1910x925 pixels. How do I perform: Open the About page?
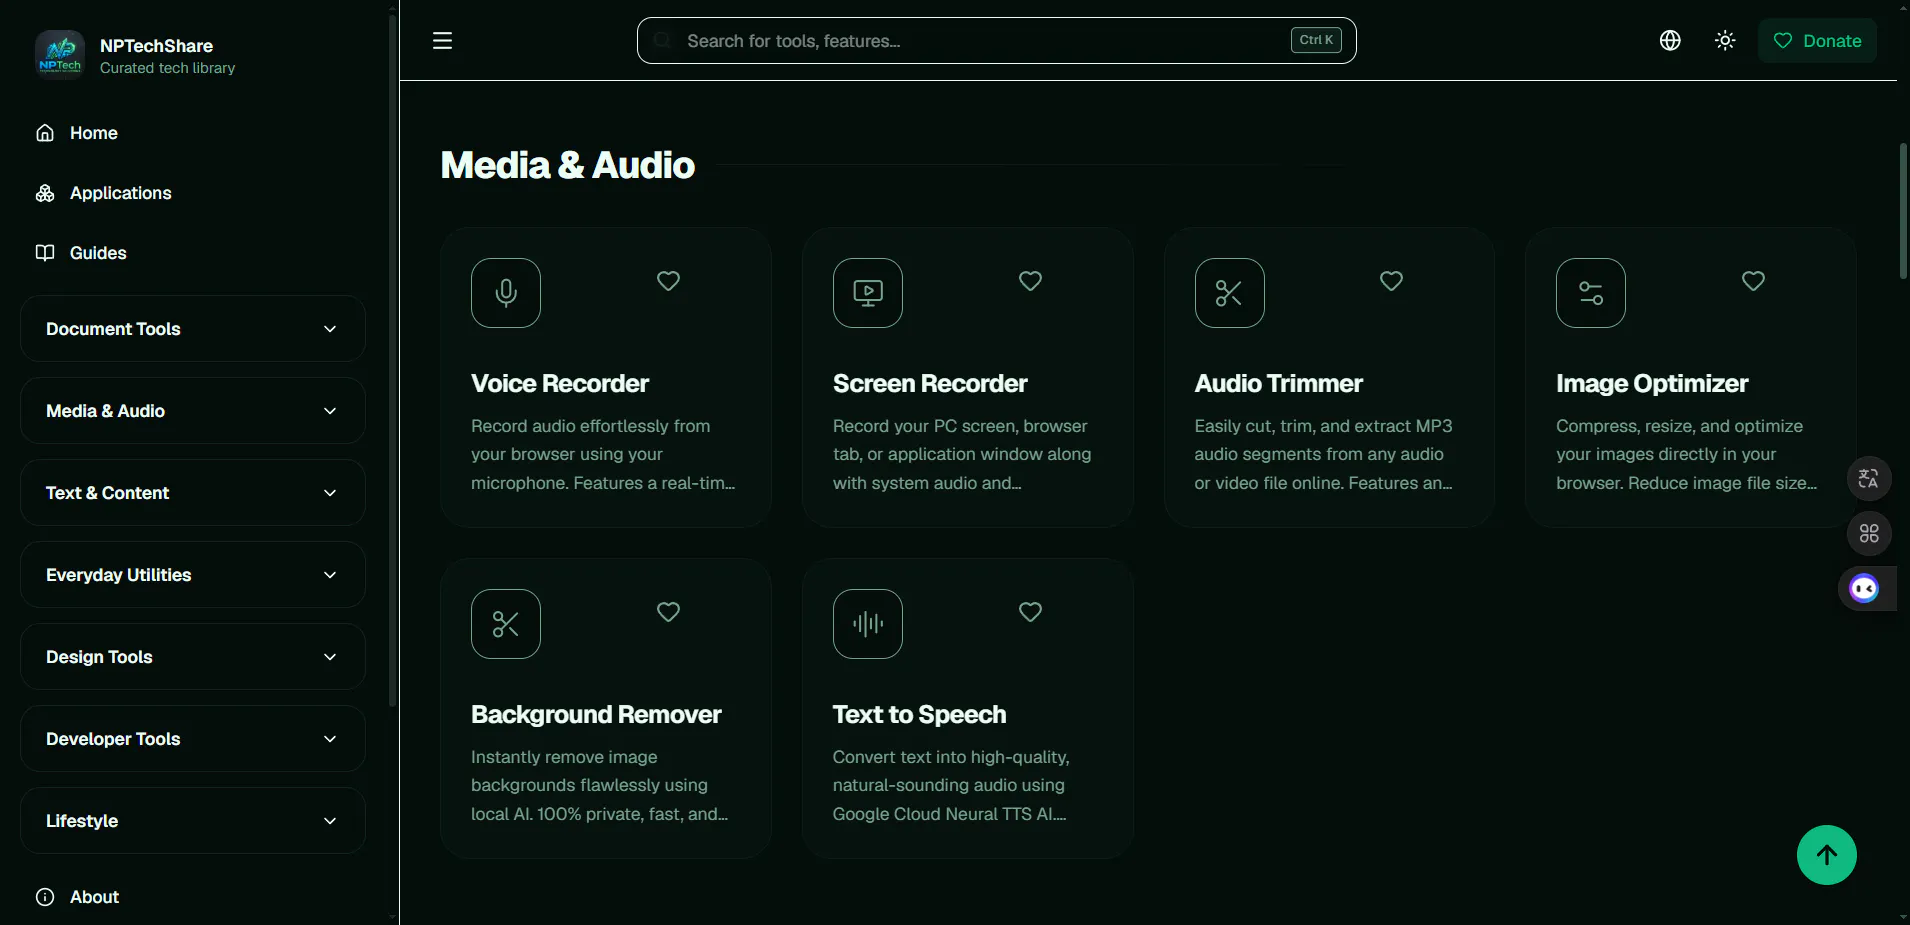coord(94,897)
